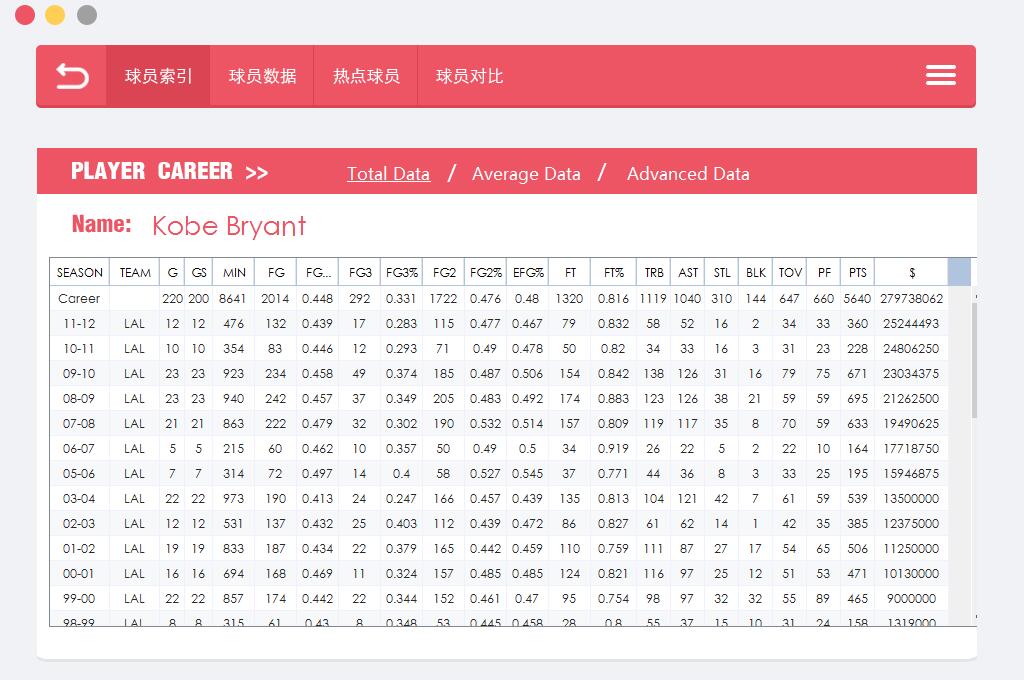The height and width of the screenshot is (680, 1024).
Task: Show Advanced Data view
Action: pyautogui.click(x=688, y=174)
